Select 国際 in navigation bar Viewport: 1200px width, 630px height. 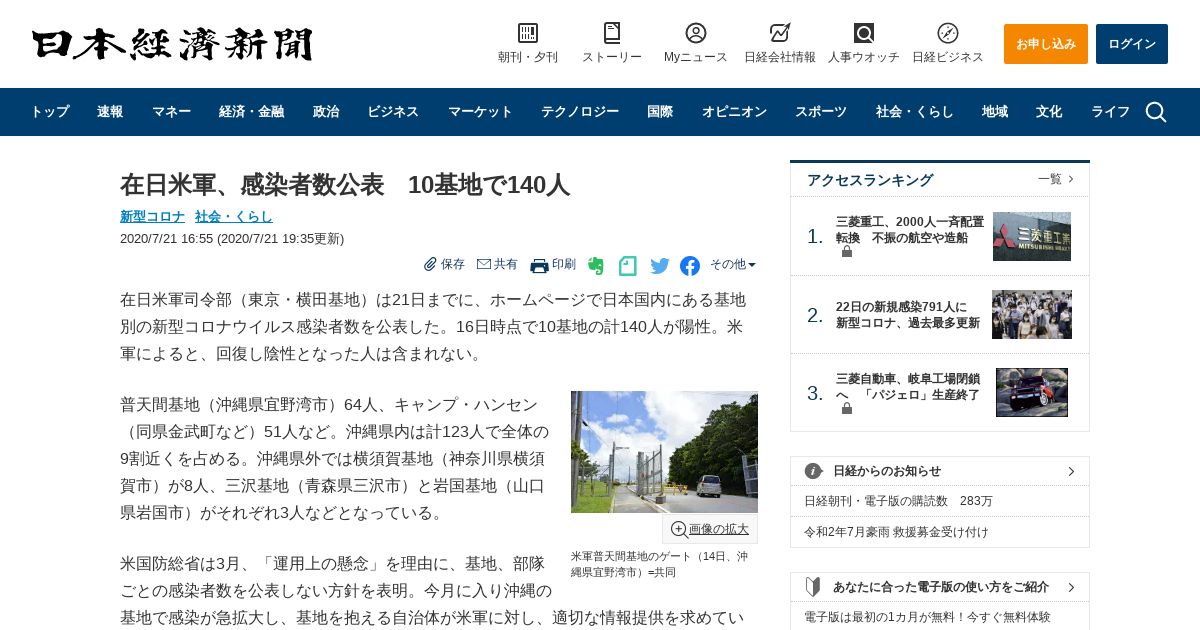pyautogui.click(x=660, y=112)
